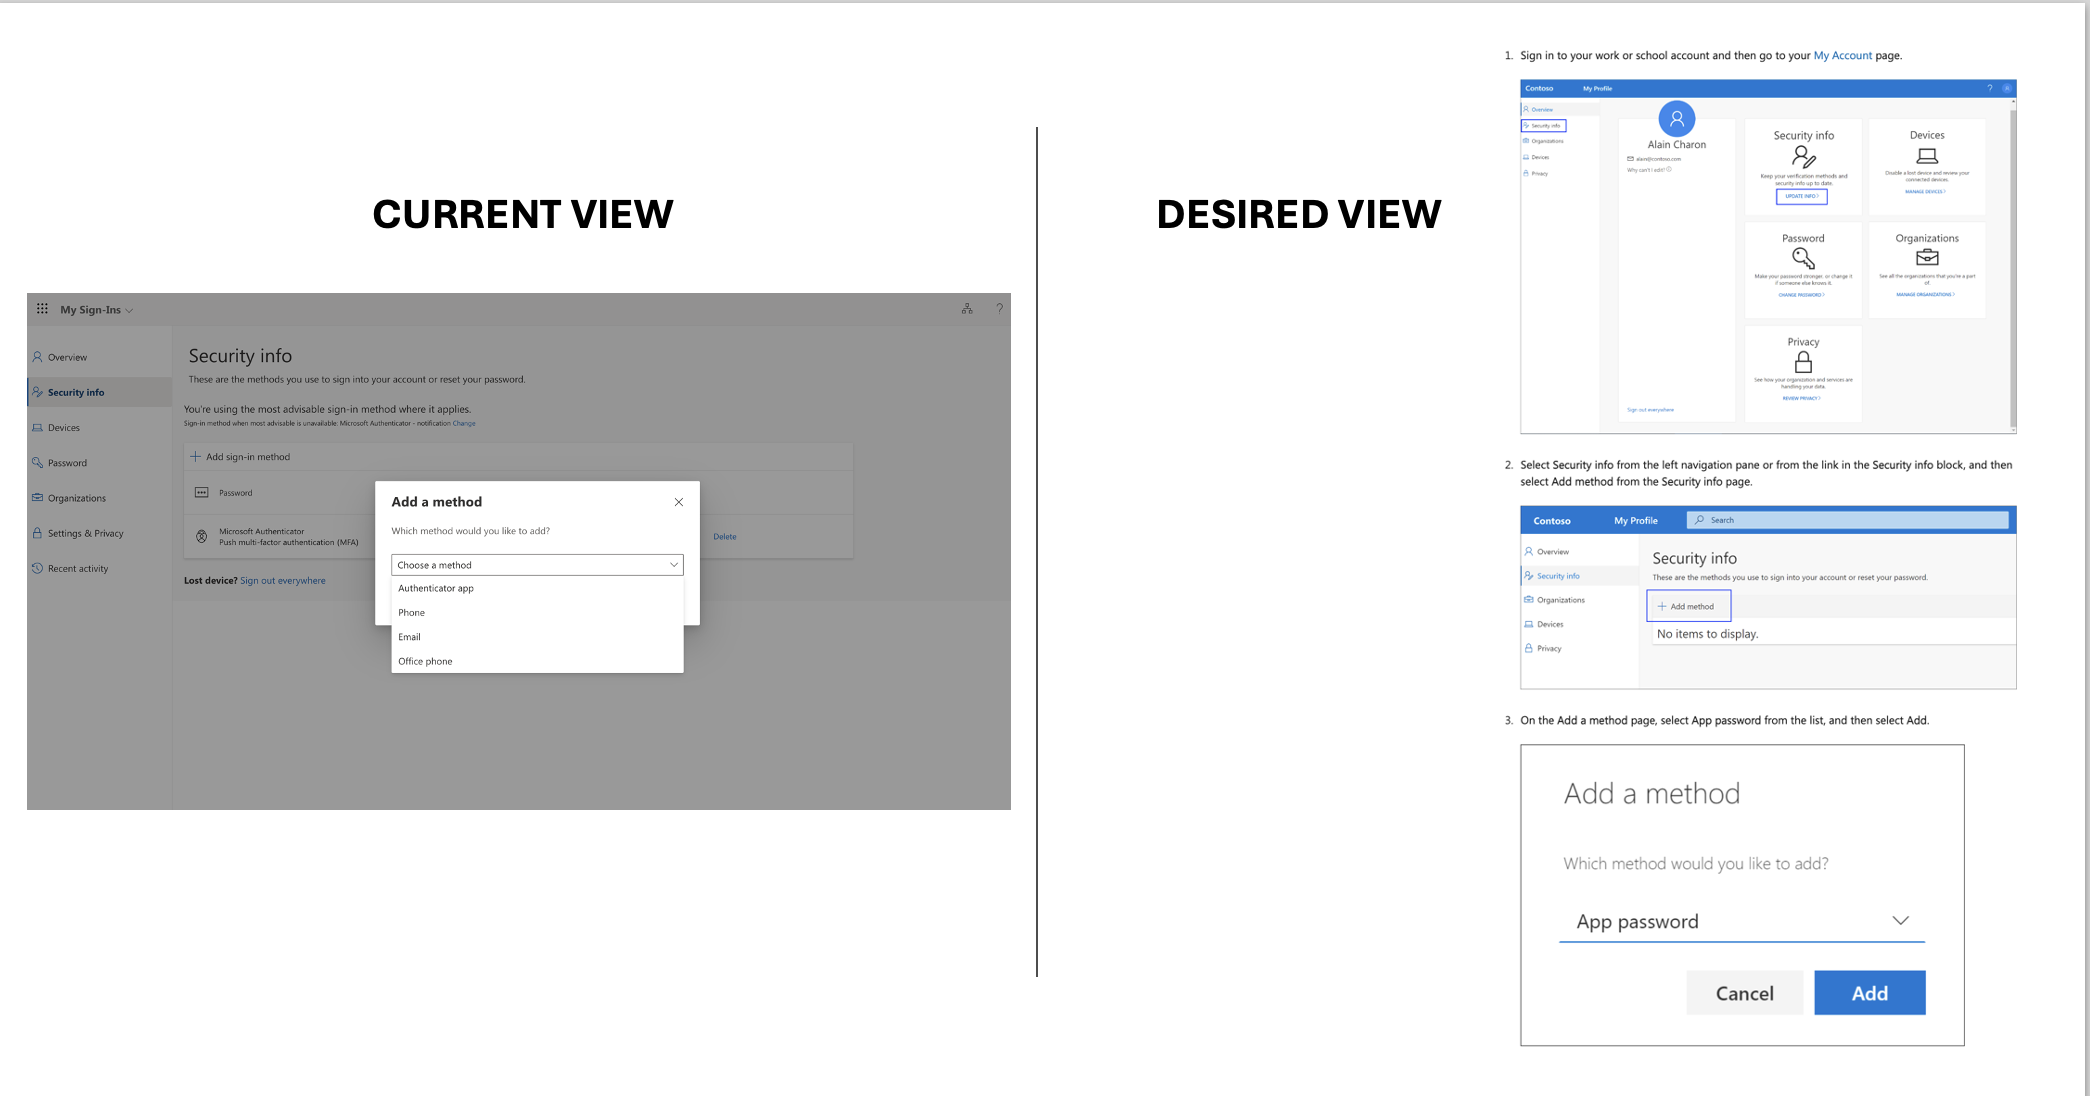The width and height of the screenshot is (2090, 1096).
Task: Click the Recent activity clock icon
Action: [x=38, y=569]
